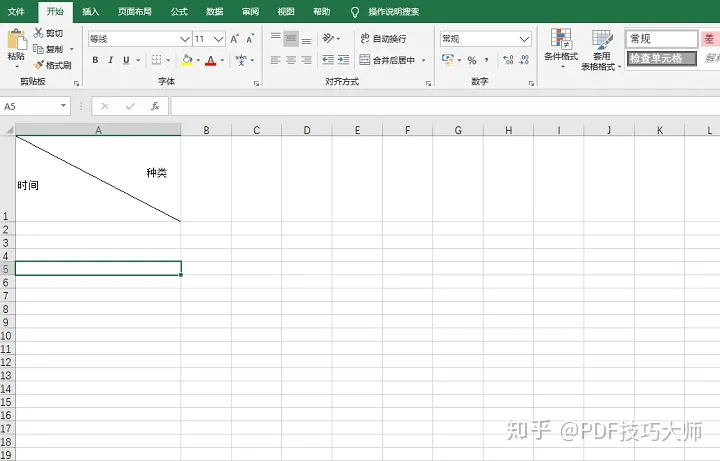Viewport: 720px width, 461px height.
Task: Open the number format dropdown (常规)
Action: click(x=524, y=39)
